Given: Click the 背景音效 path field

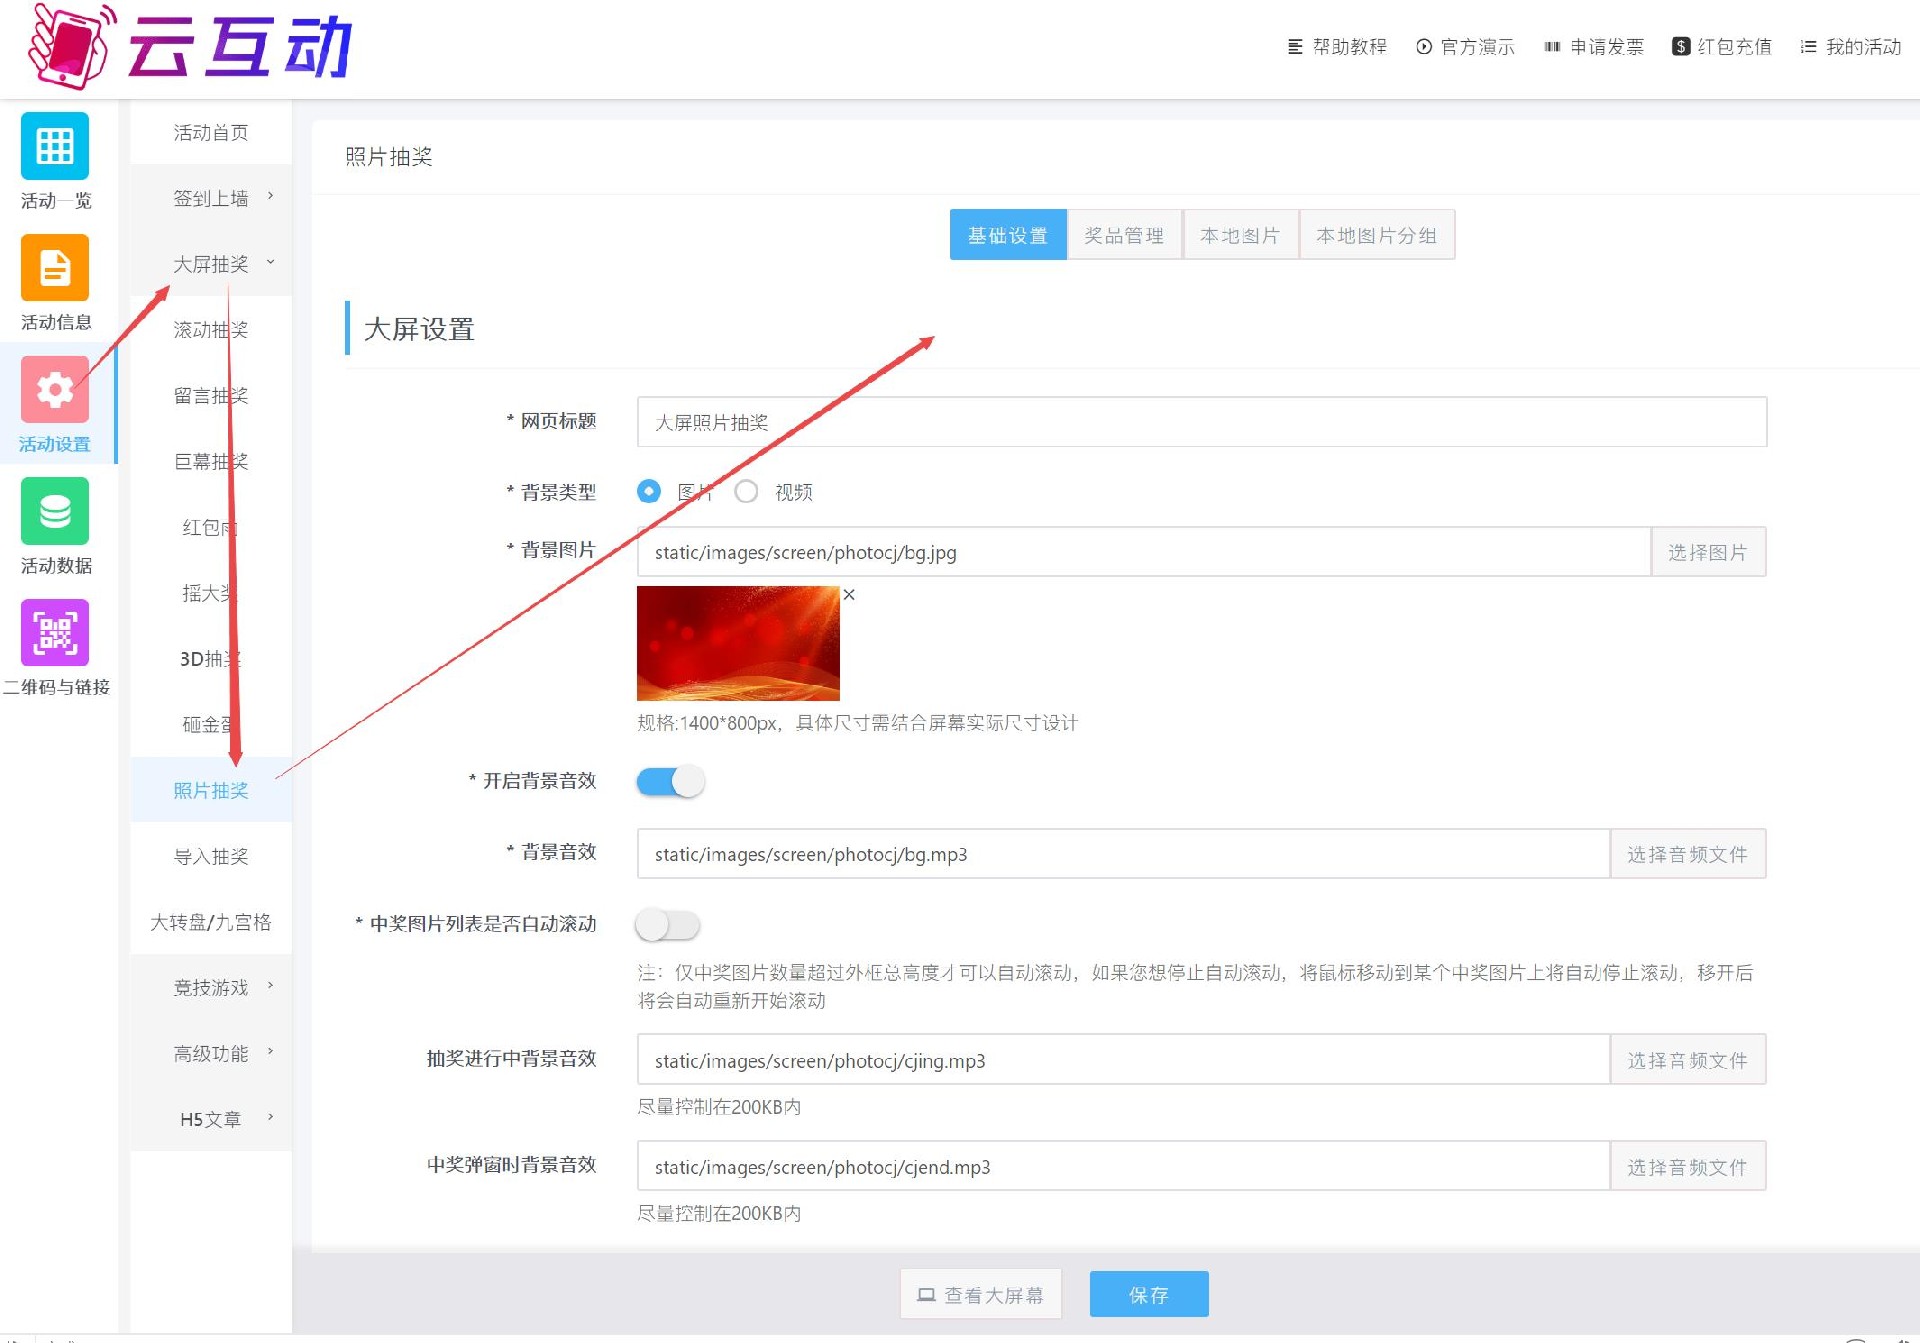Looking at the screenshot, I should [x=1123, y=854].
